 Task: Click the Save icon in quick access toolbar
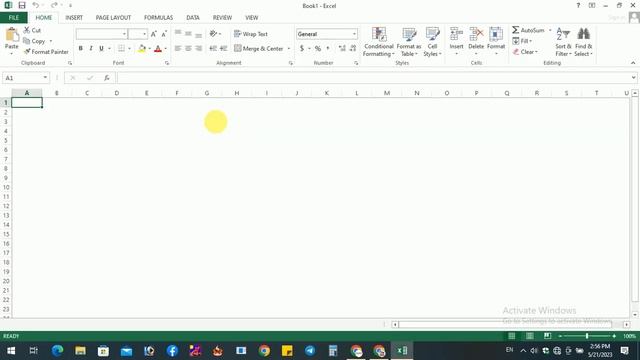pos(22,5)
